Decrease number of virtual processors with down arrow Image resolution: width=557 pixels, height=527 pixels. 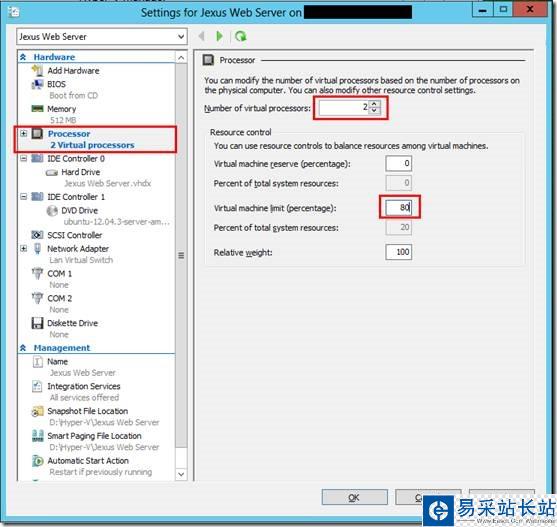pyautogui.click(x=374, y=110)
